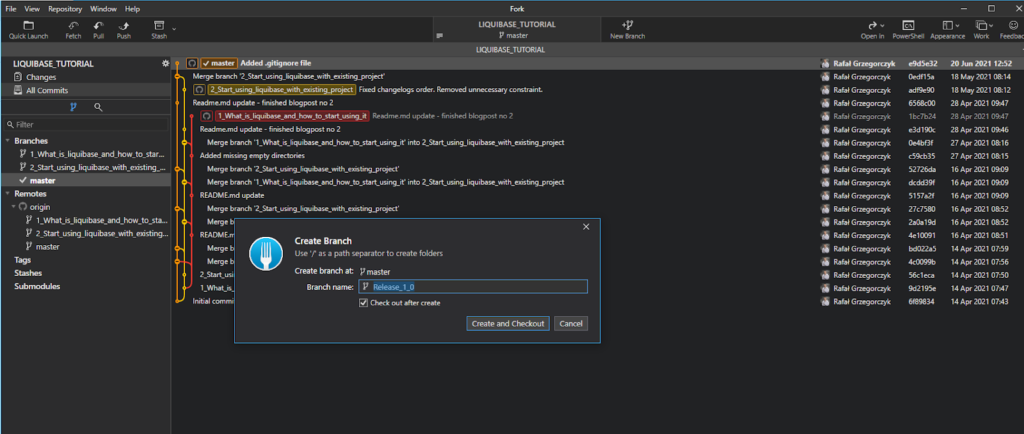The image size is (1024, 434).
Task: Click GitHub icon beside master label
Action: (x=192, y=63)
